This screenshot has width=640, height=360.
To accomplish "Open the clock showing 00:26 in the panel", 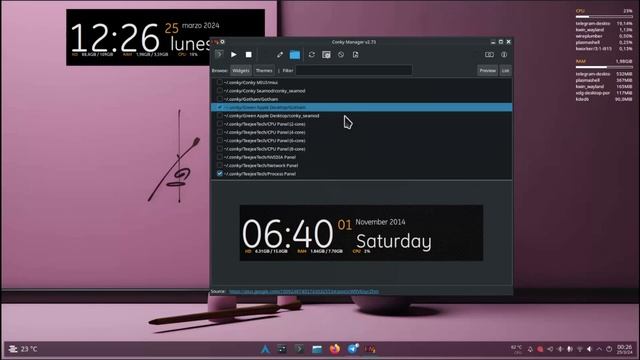I will coord(624,349).
